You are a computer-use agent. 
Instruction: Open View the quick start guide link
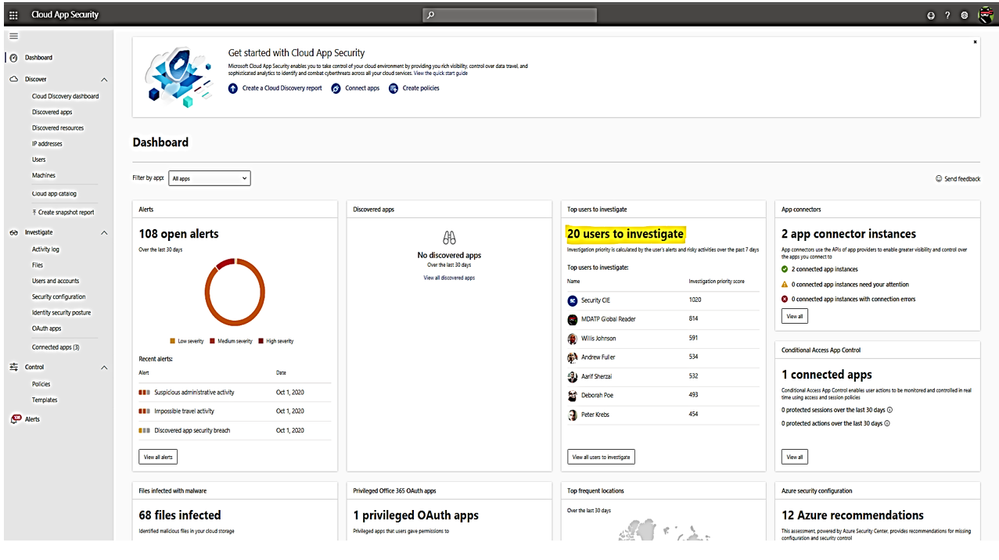pos(441,73)
